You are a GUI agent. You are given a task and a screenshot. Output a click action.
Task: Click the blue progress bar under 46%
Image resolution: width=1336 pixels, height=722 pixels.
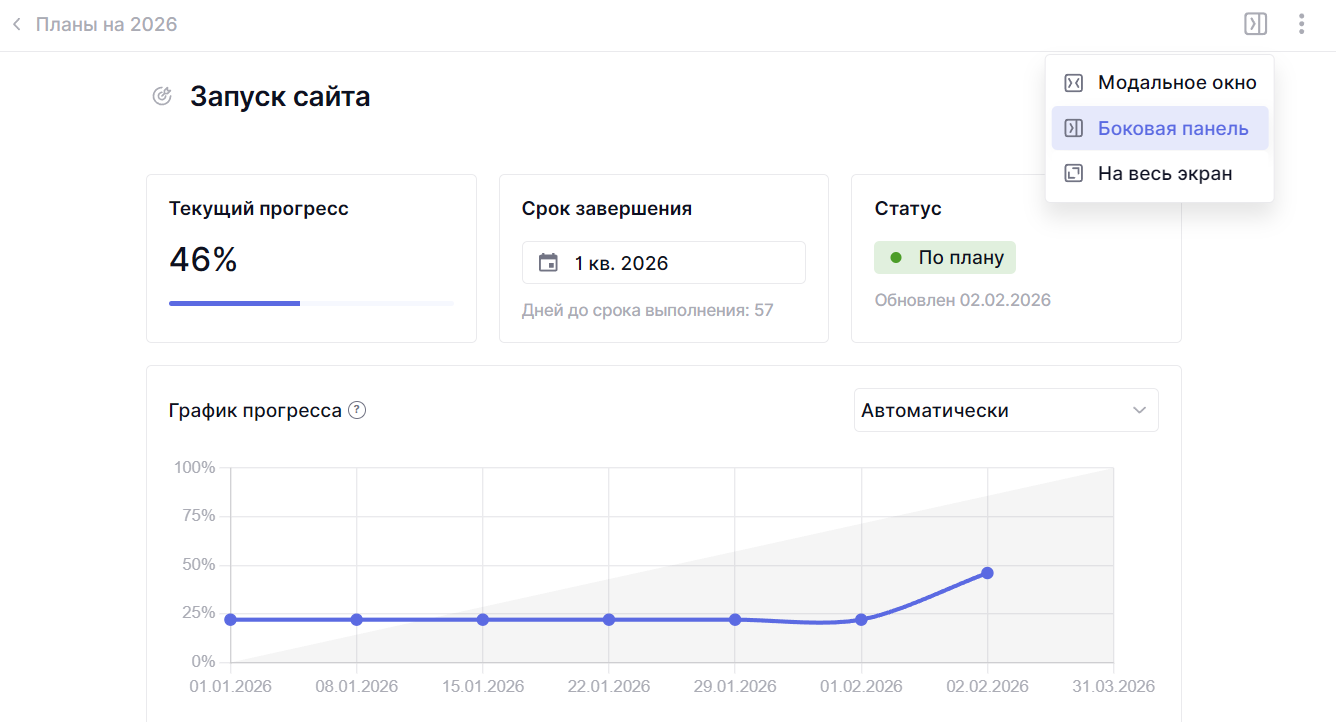coord(234,303)
